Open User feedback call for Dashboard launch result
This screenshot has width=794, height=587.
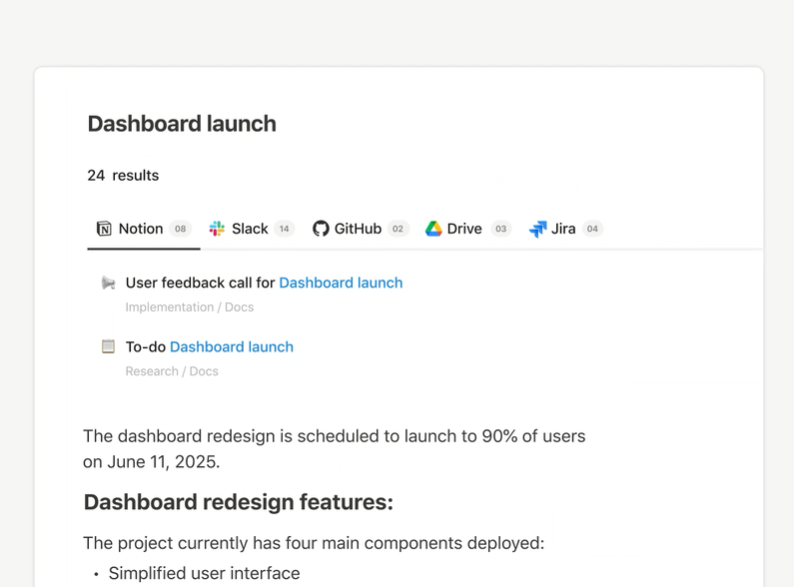point(264,283)
